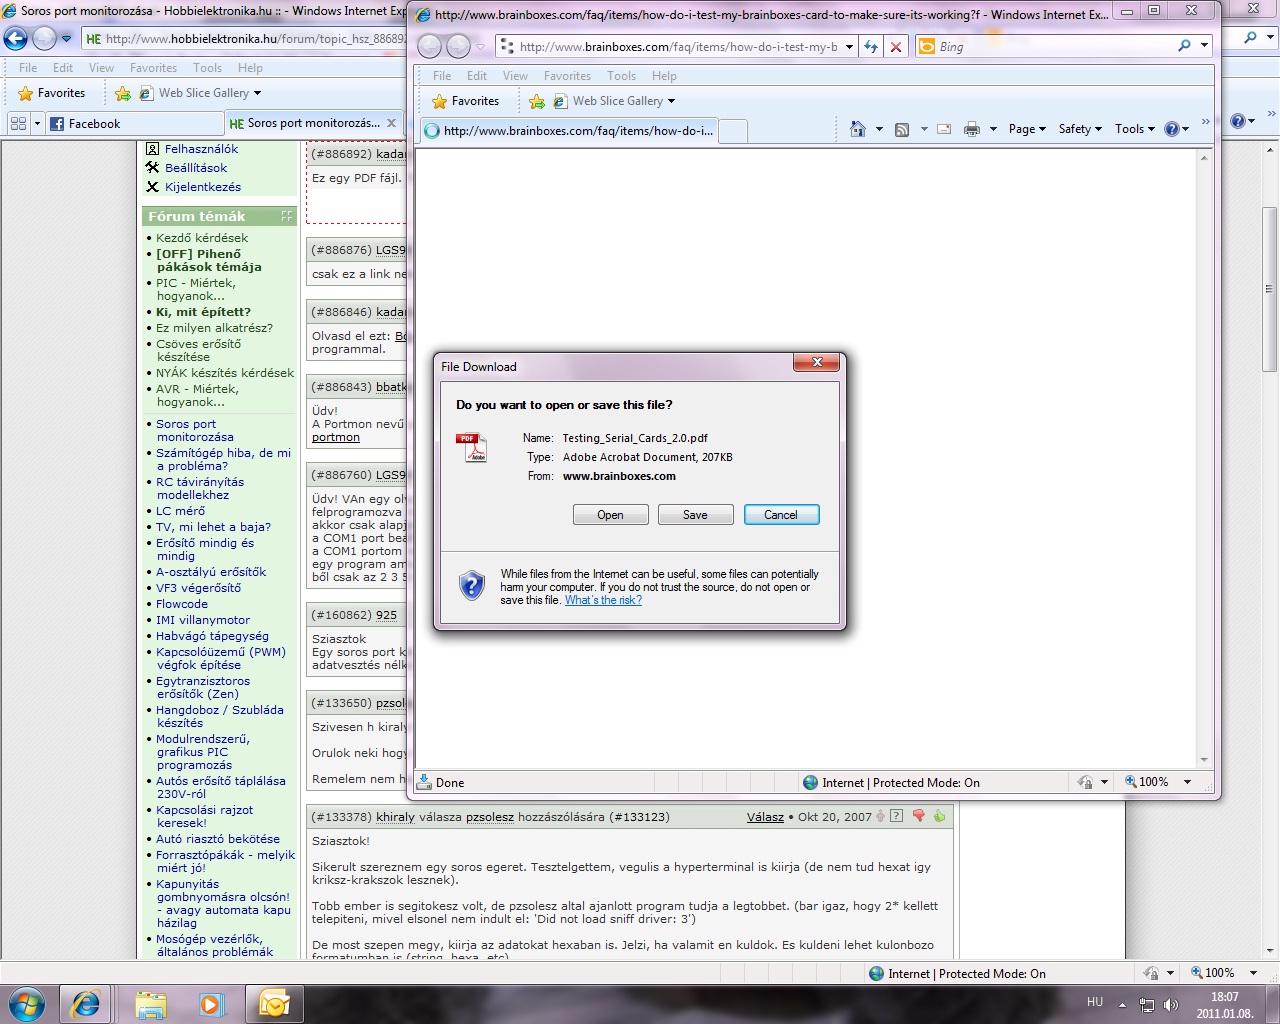1280x1024 pixels.
Task: Click the Print icon in brainboxes window
Action: point(972,129)
